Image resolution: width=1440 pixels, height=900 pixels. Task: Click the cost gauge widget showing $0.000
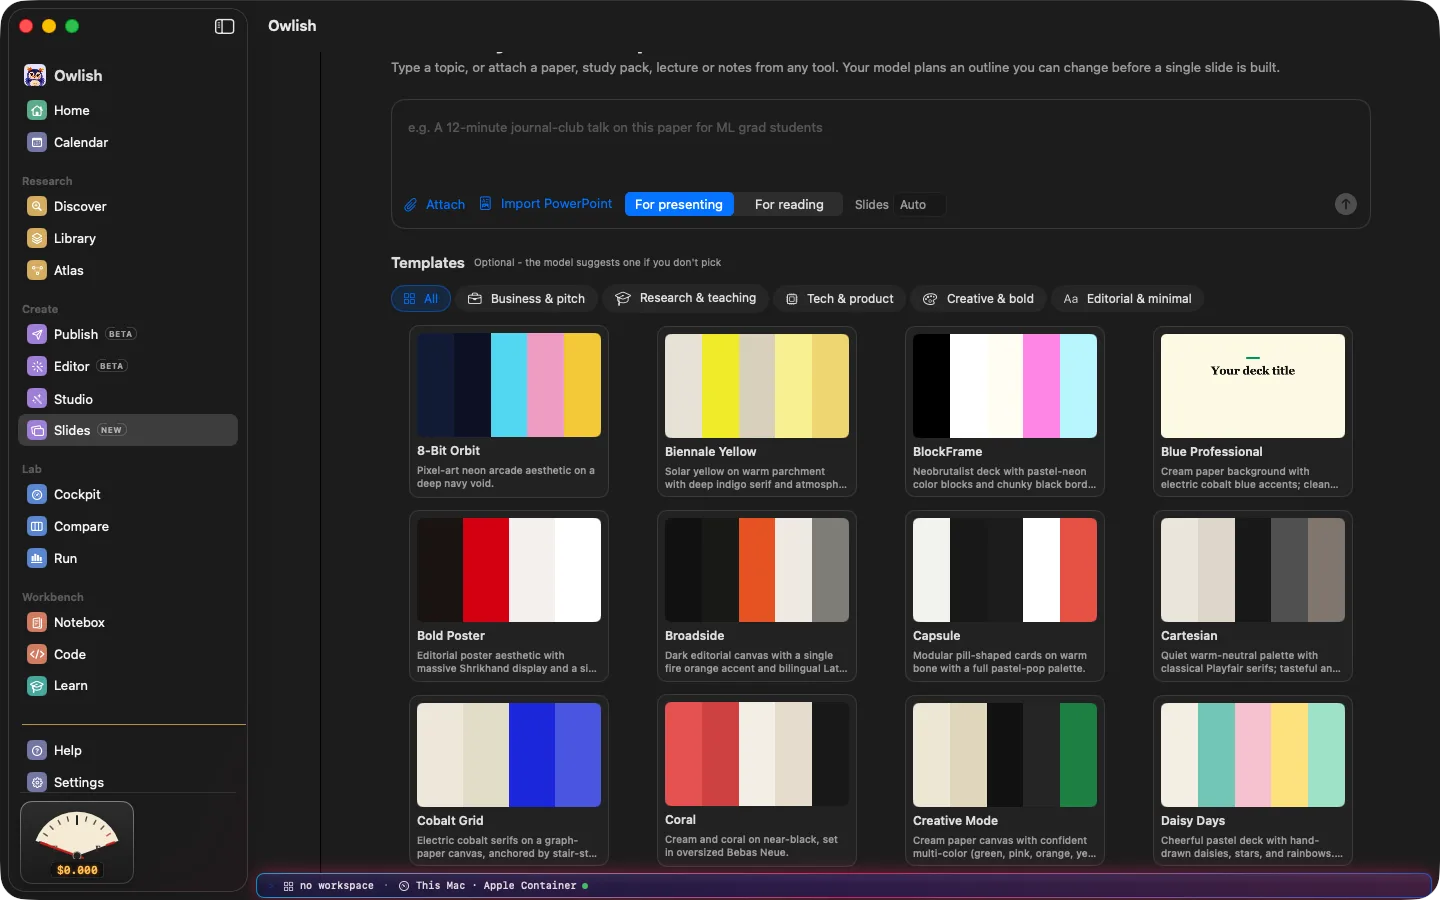tap(77, 842)
